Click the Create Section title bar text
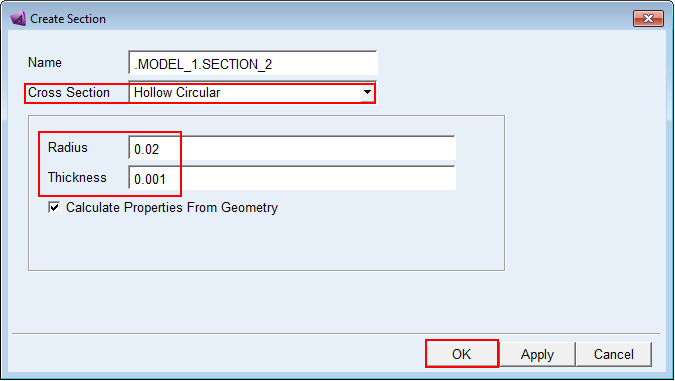 pyautogui.click(x=68, y=19)
